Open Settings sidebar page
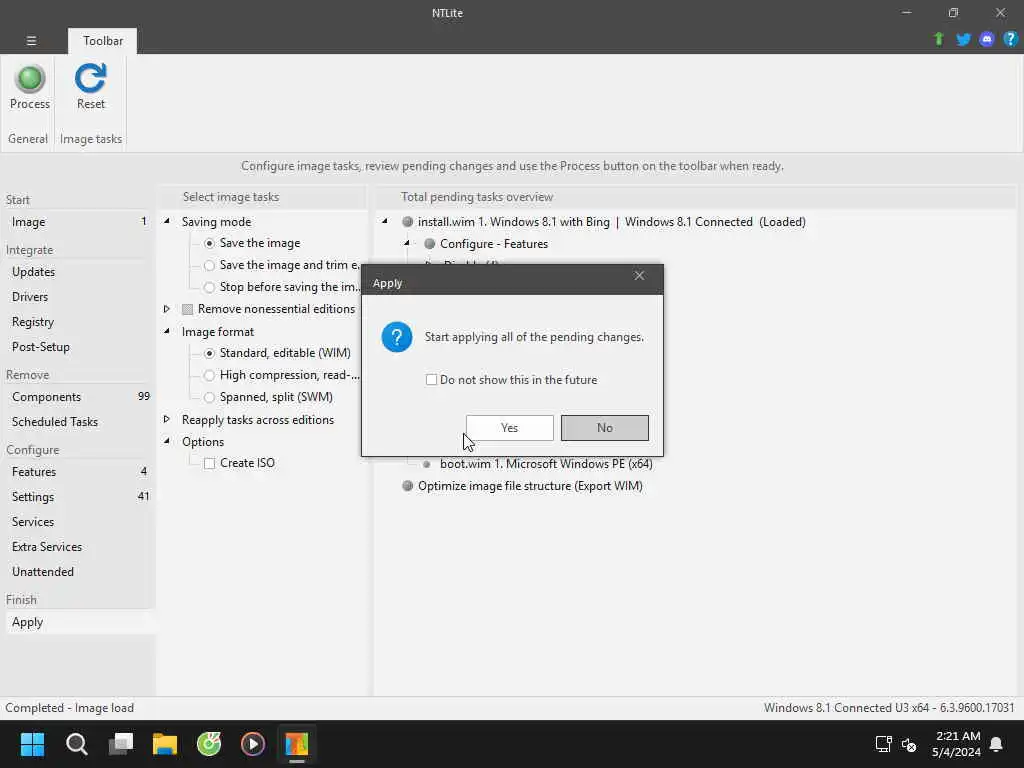Screen dimensions: 1024x768 pyautogui.click(x=78, y=497)
